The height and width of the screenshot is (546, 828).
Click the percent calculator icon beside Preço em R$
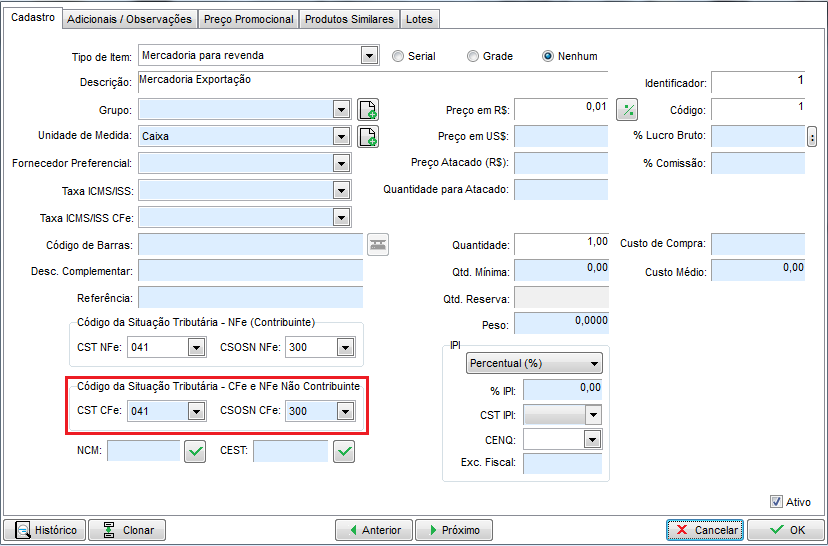coord(627,110)
